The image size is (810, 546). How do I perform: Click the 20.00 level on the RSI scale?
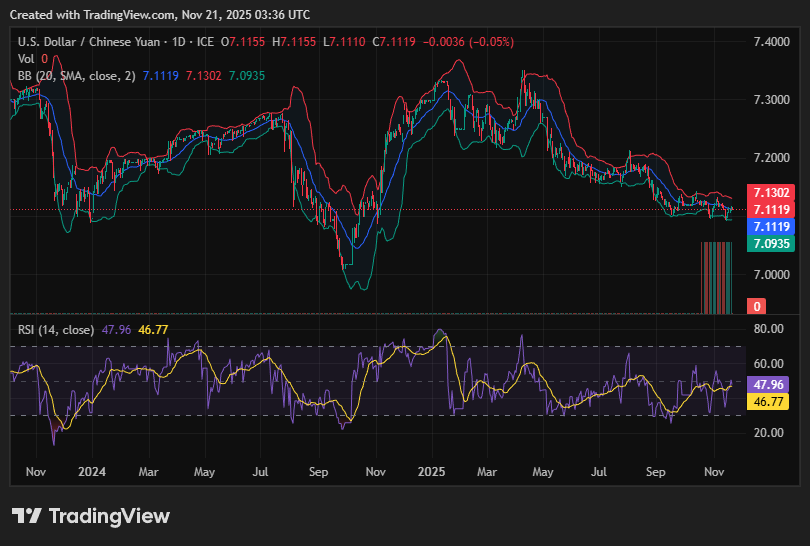click(x=768, y=433)
